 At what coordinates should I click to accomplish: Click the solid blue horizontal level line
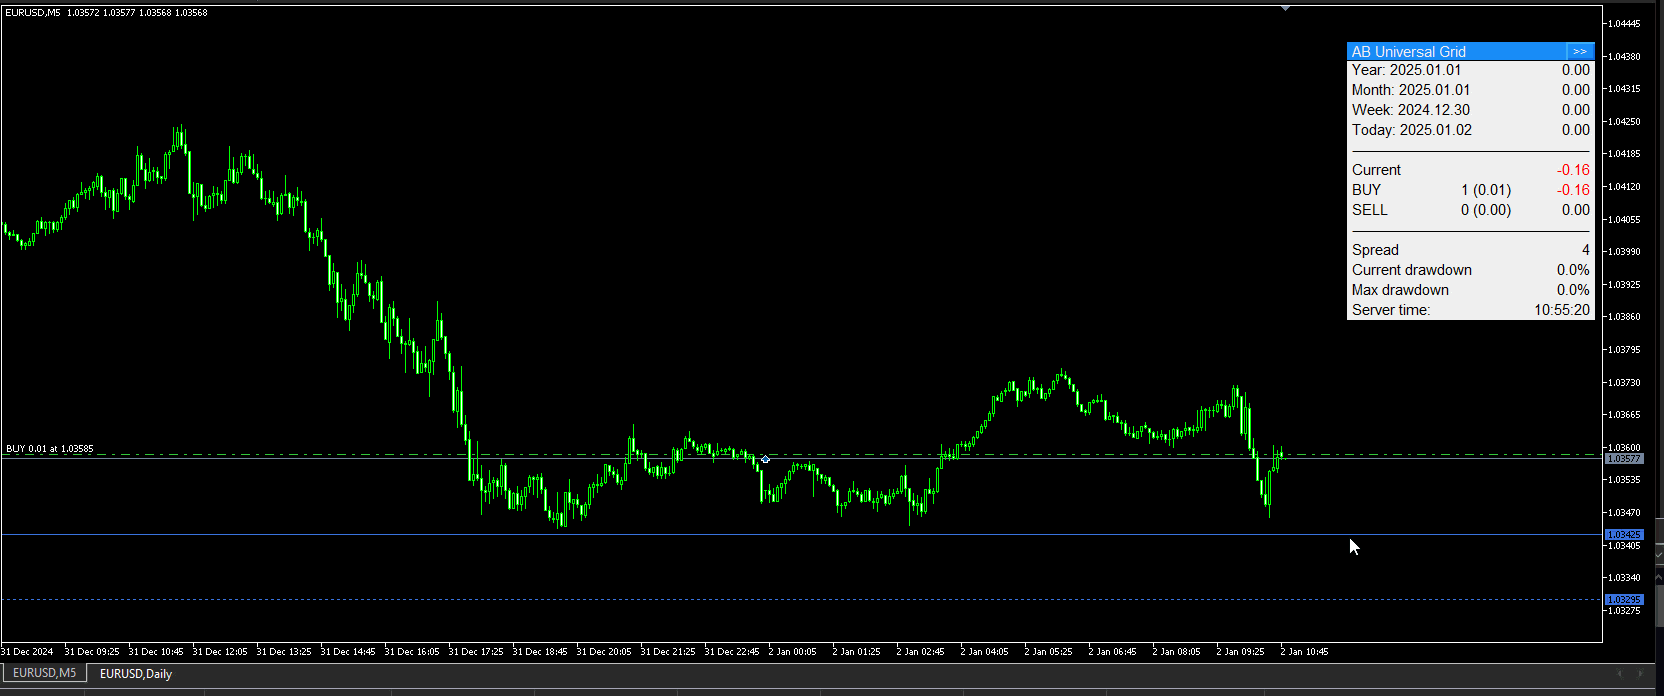pyautogui.click(x=800, y=535)
